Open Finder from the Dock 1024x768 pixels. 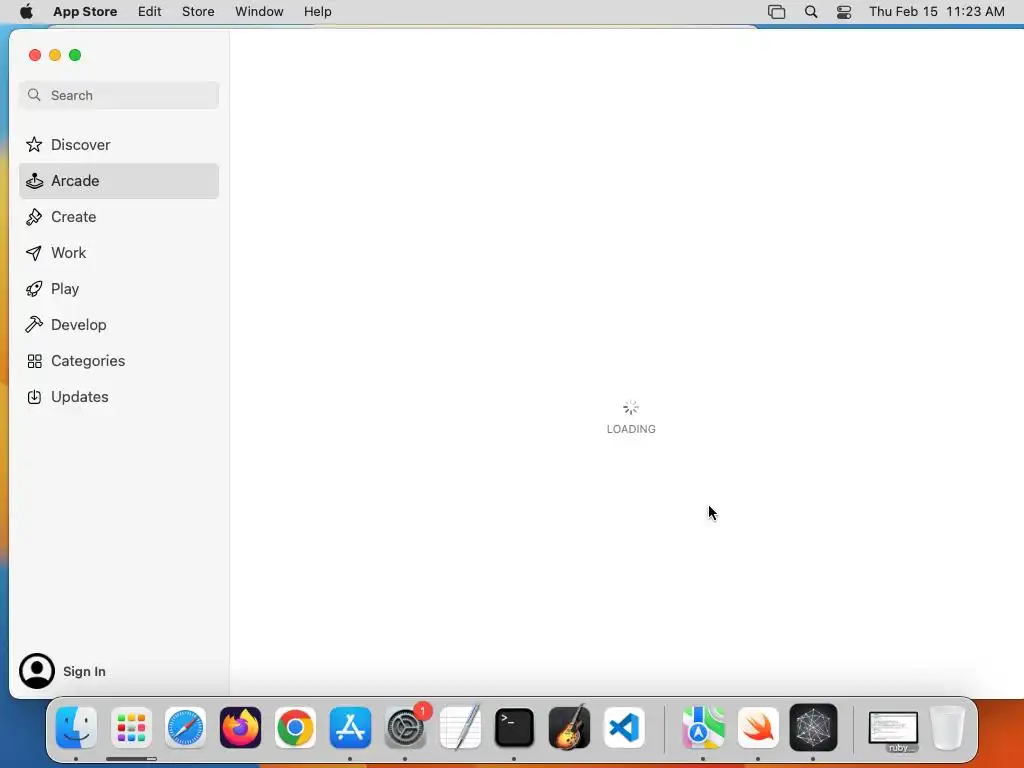[76, 728]
